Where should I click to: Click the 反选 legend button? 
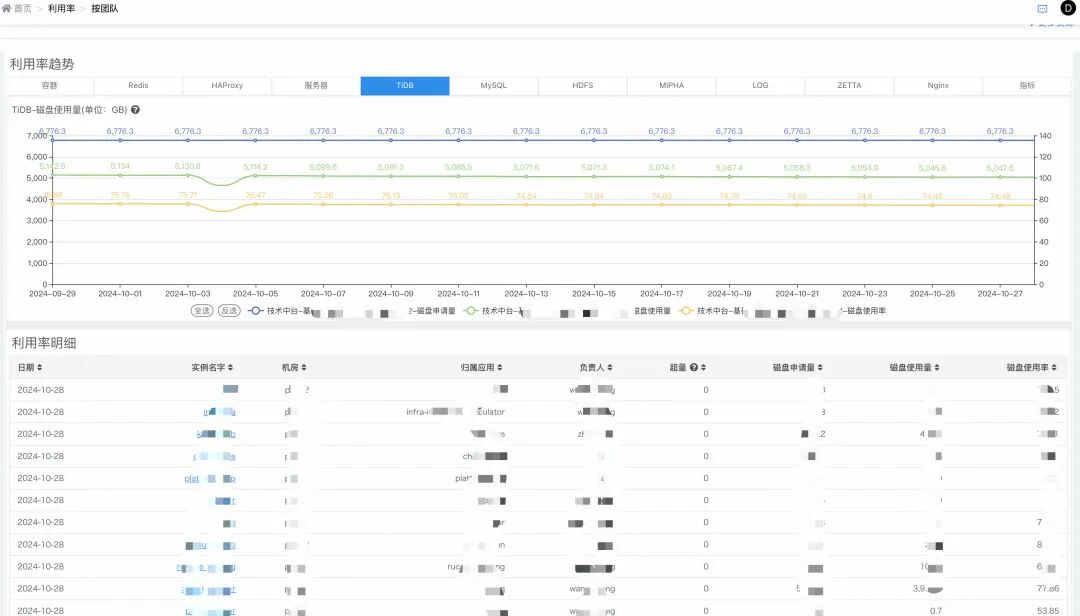(229, 311)
